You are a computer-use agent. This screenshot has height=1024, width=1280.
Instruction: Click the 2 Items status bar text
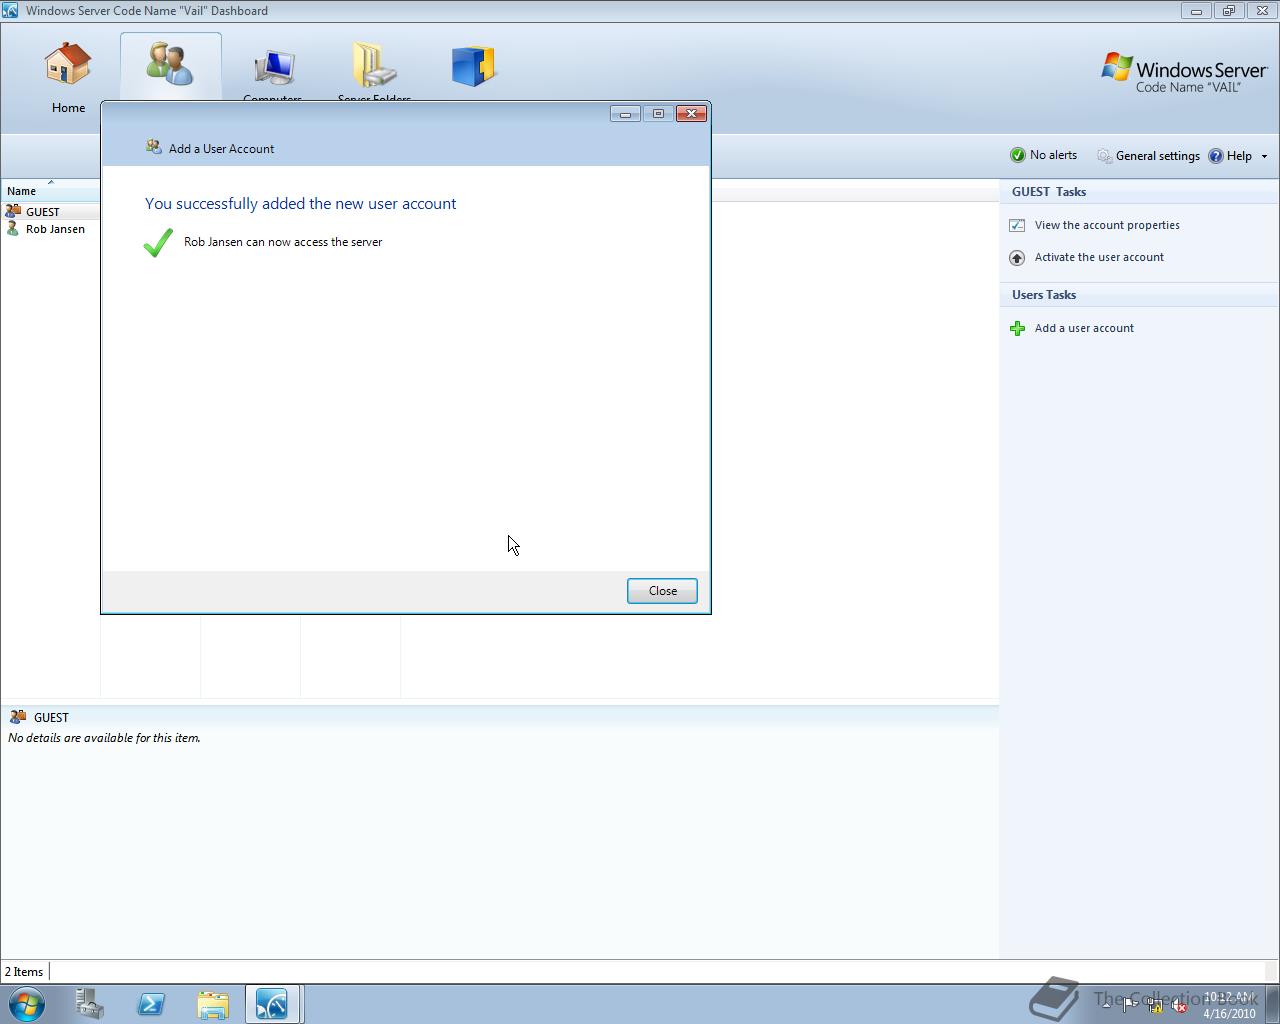pyautogui.click(x=24, y=972)
